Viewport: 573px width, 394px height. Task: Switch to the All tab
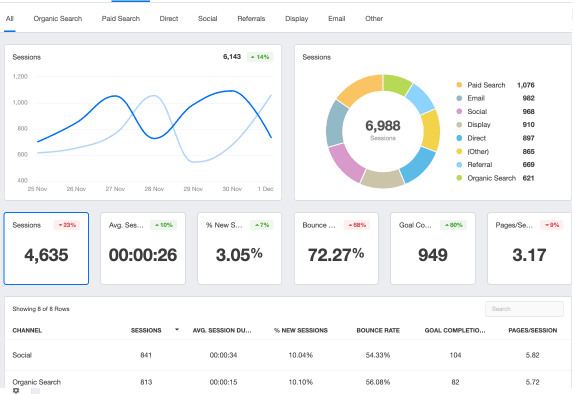point(10,19)
